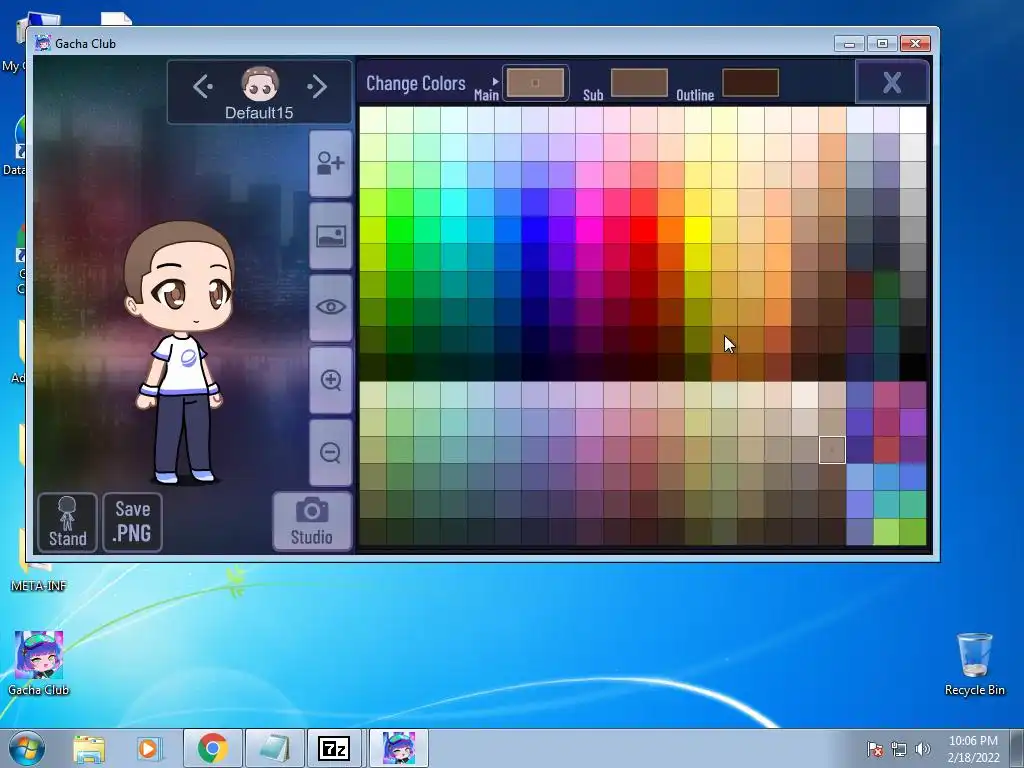Maximize the Gacha Club window

click(882, 44)
